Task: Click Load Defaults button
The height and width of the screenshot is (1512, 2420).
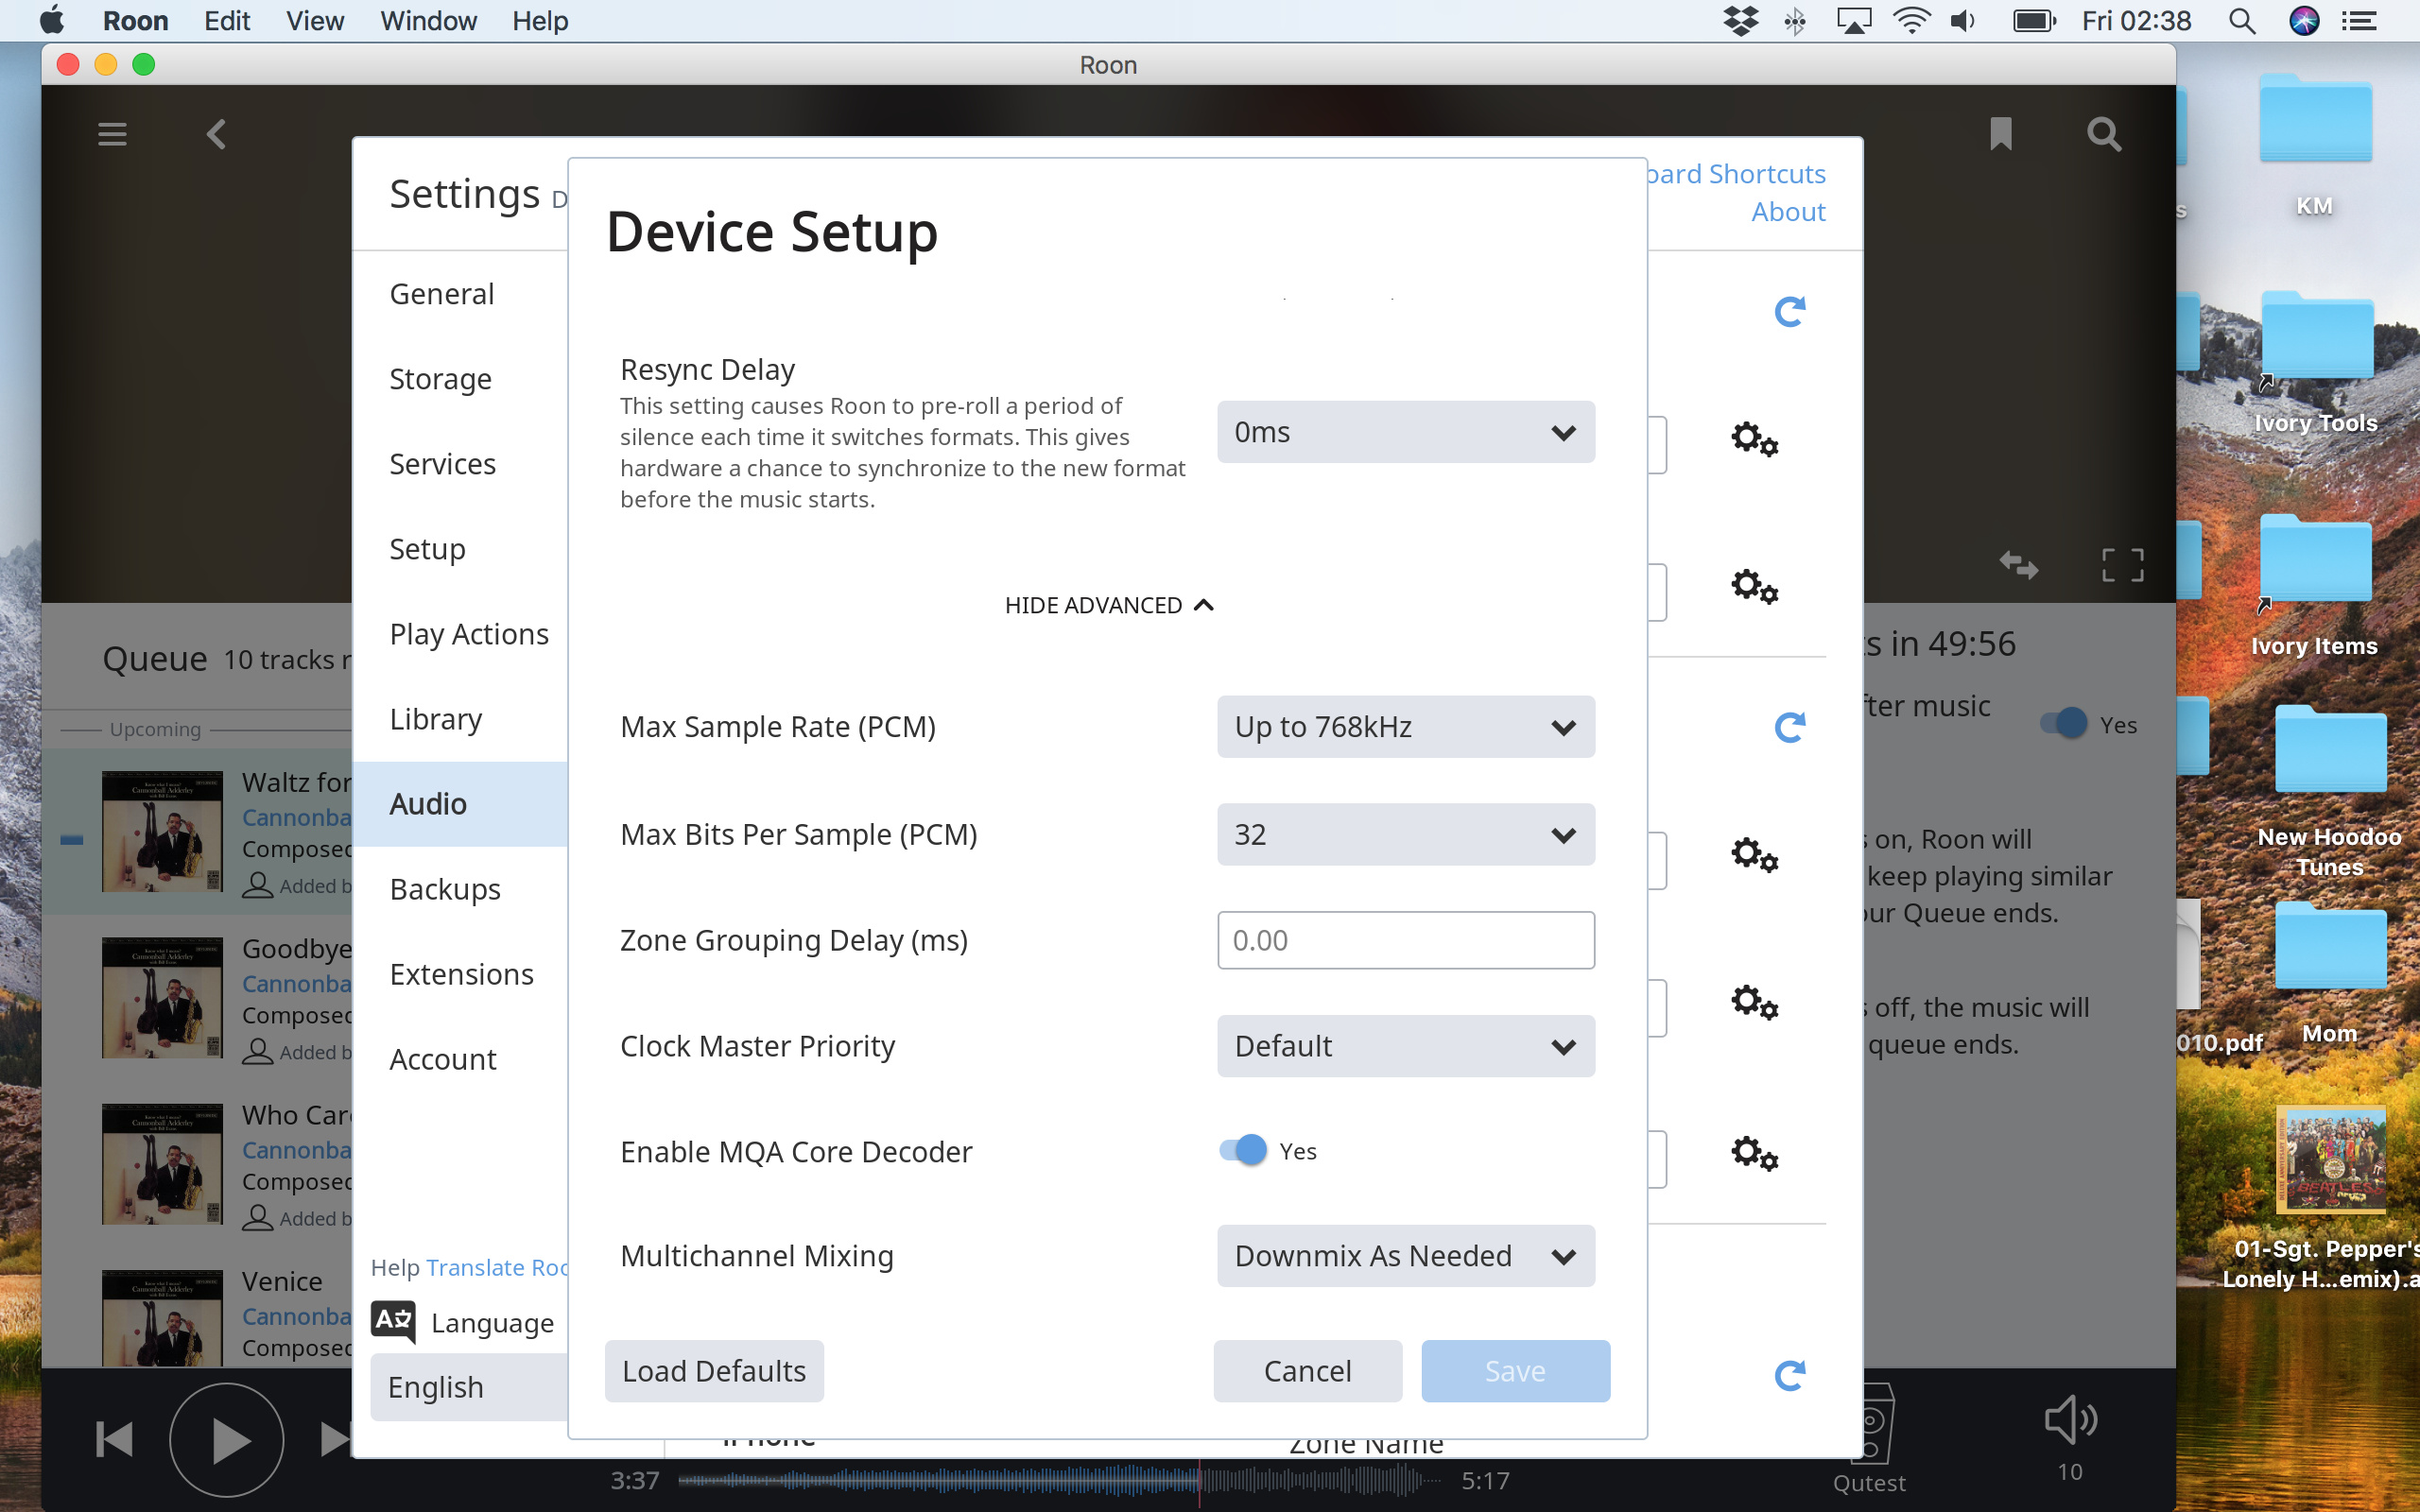Action: pos(714,1371)
